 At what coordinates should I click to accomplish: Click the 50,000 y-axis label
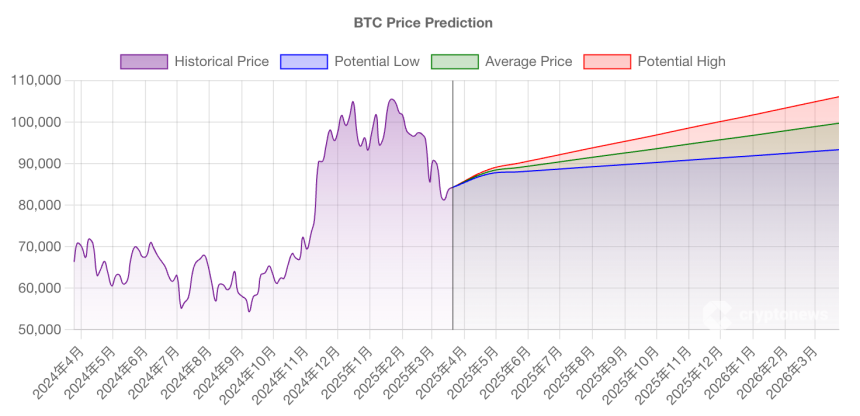(x=40, y=329)
